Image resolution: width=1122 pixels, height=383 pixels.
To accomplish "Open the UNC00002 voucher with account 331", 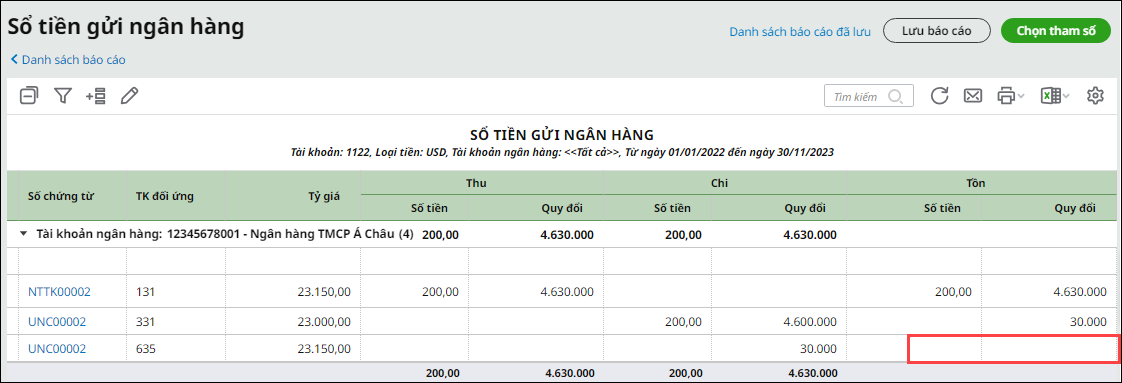I will 57,321.
